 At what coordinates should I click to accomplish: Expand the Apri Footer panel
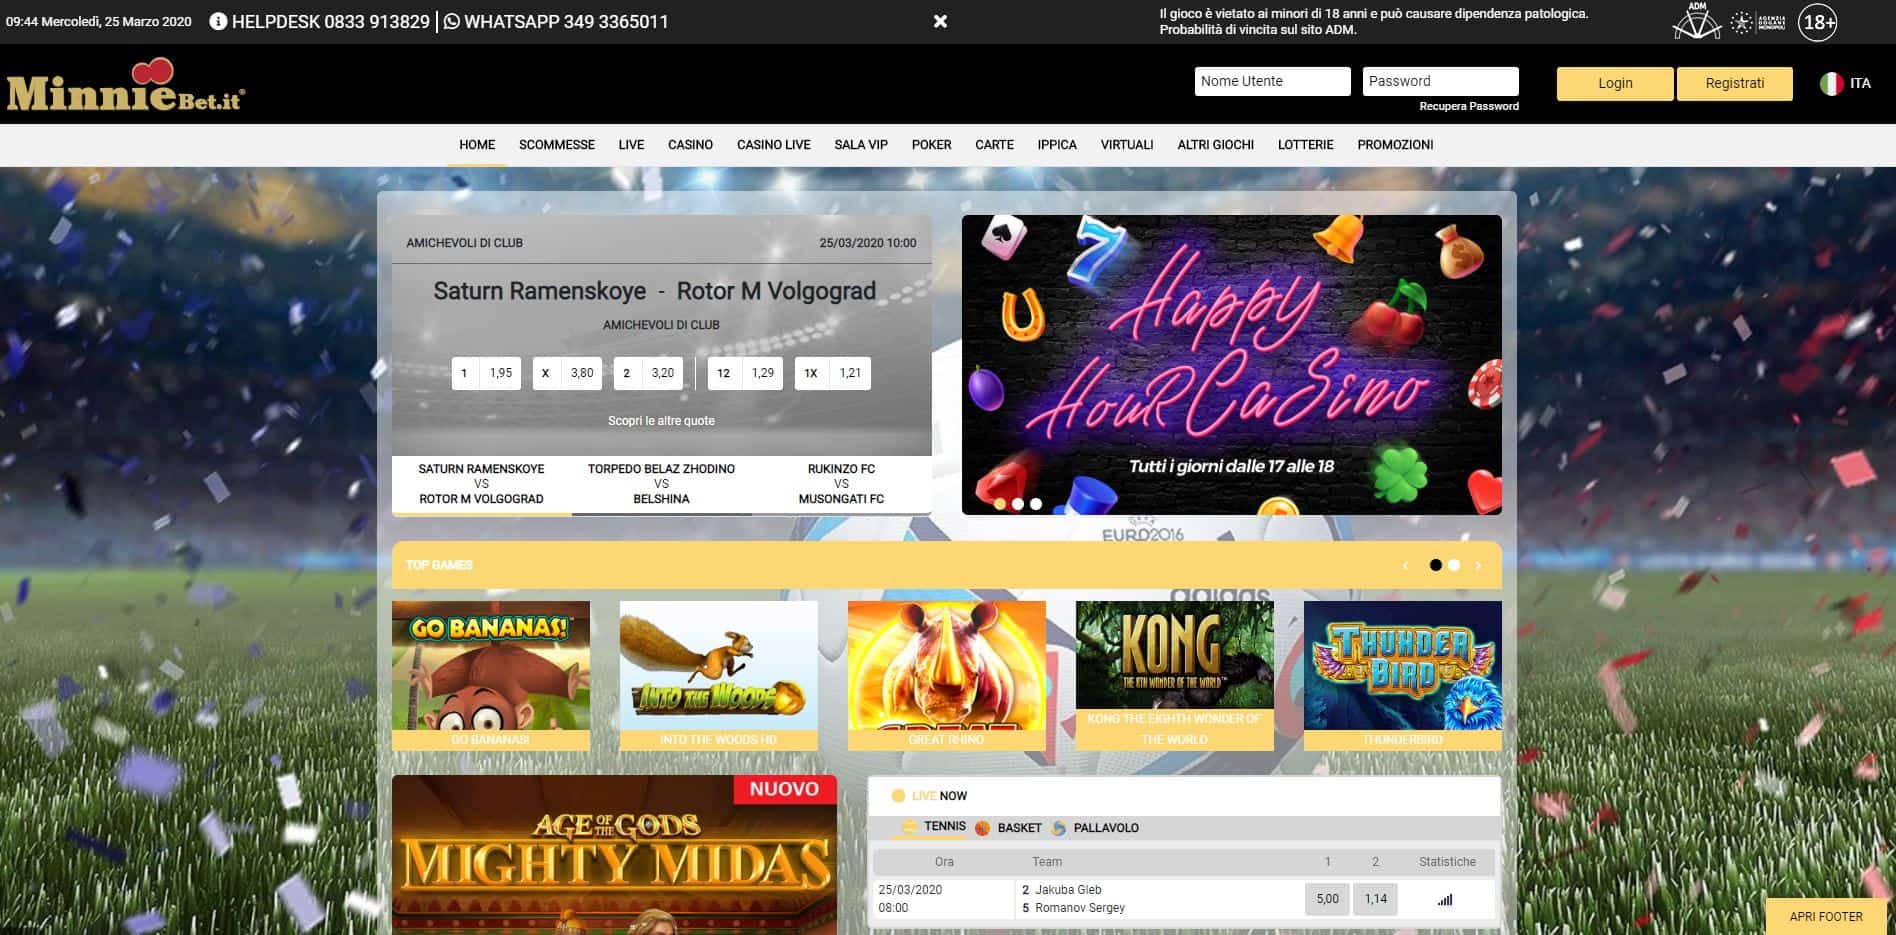(1825, 916)
